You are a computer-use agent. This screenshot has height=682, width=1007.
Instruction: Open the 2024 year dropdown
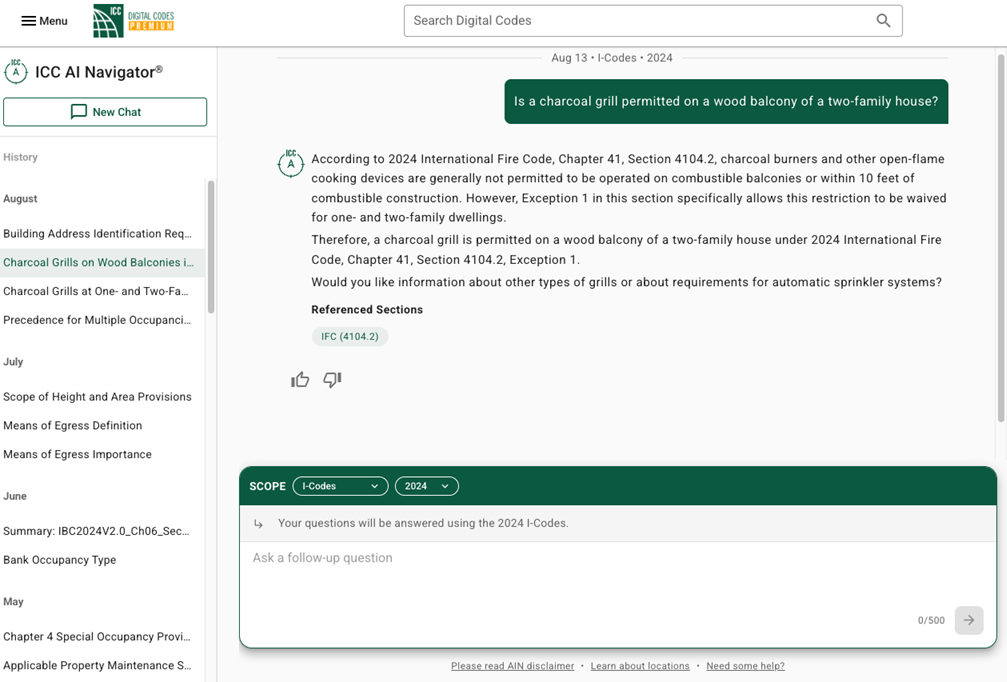(426, 486)
